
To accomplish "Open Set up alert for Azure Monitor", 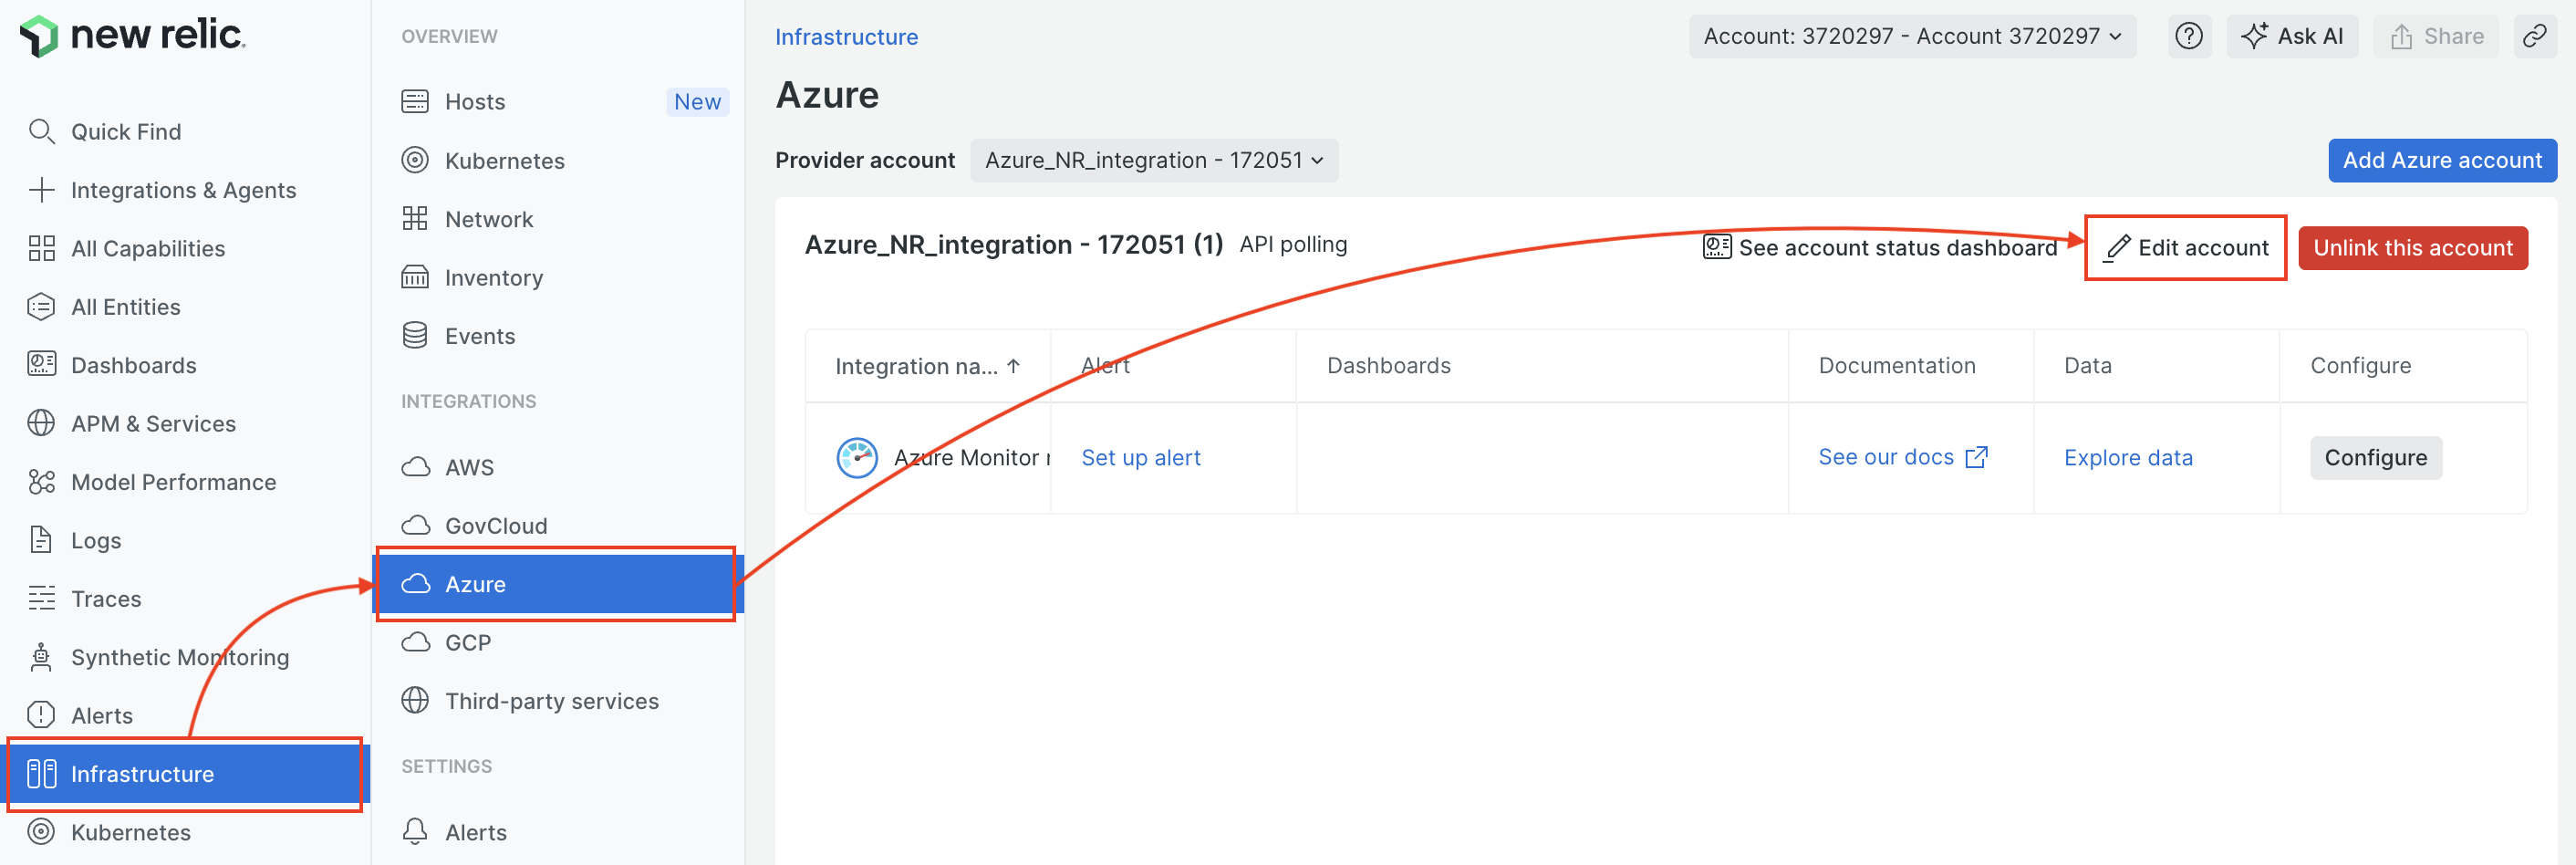I will click(1141, 457).
